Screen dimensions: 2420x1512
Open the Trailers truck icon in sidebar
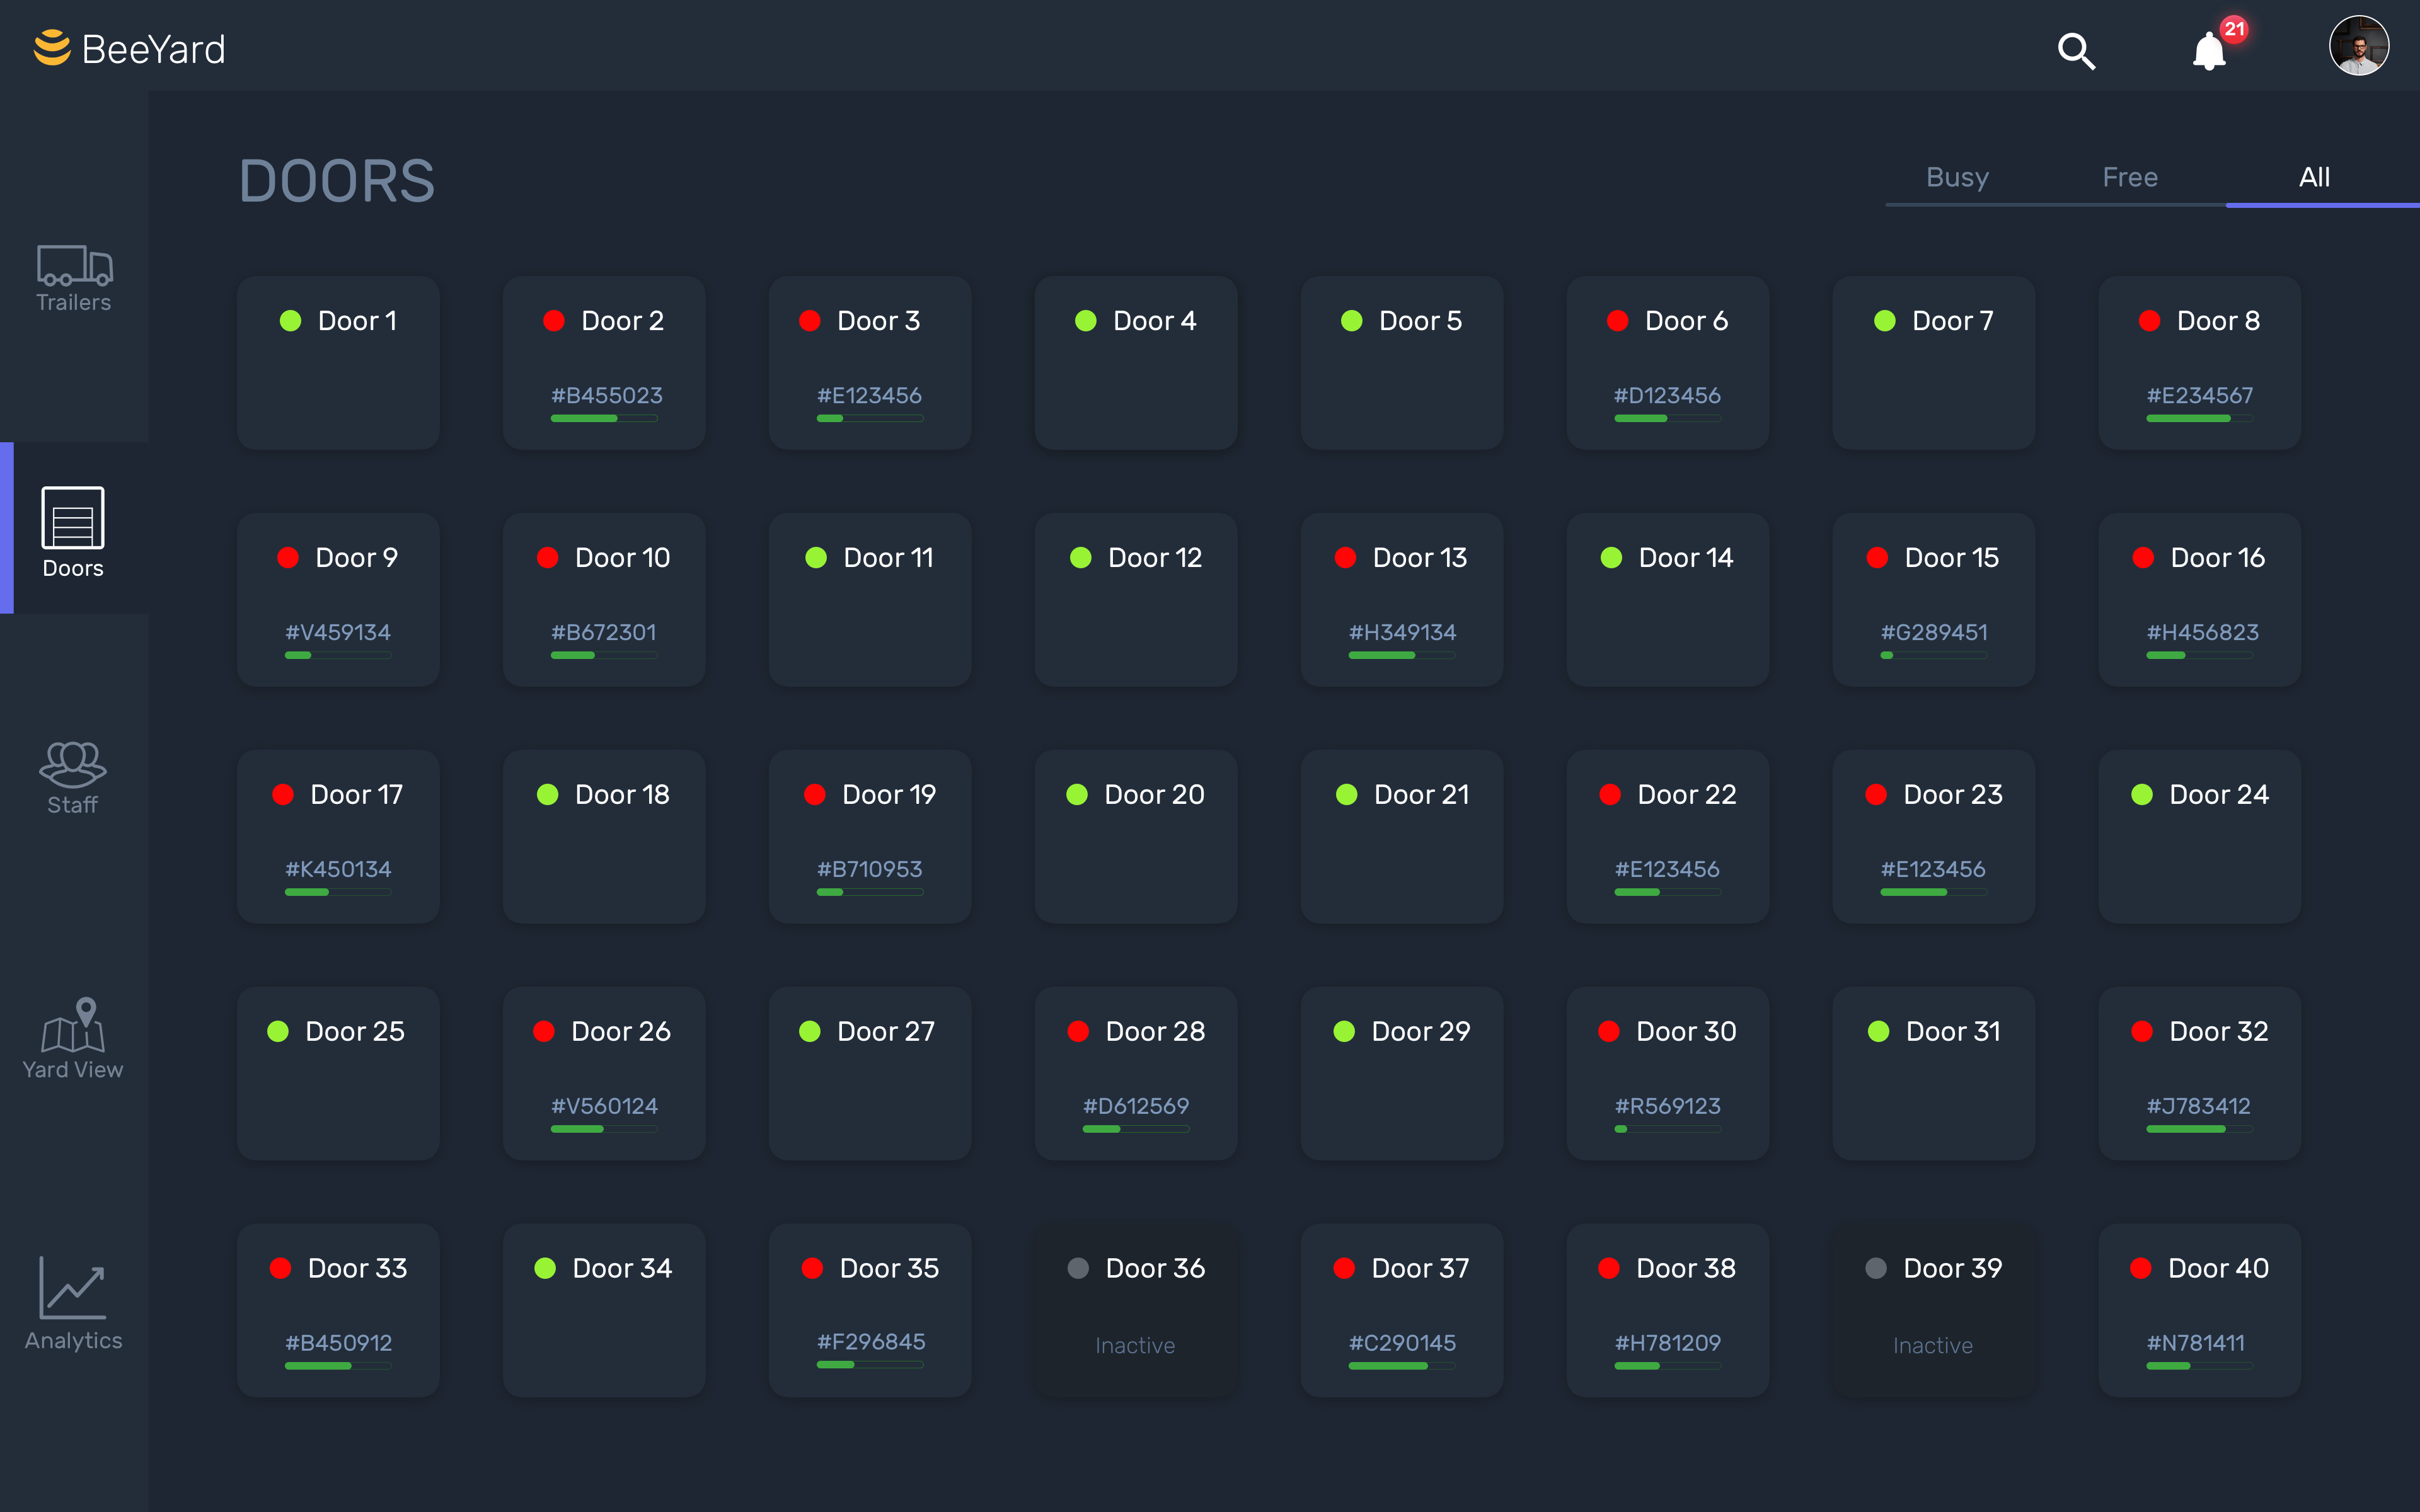(x=74, y=266)
